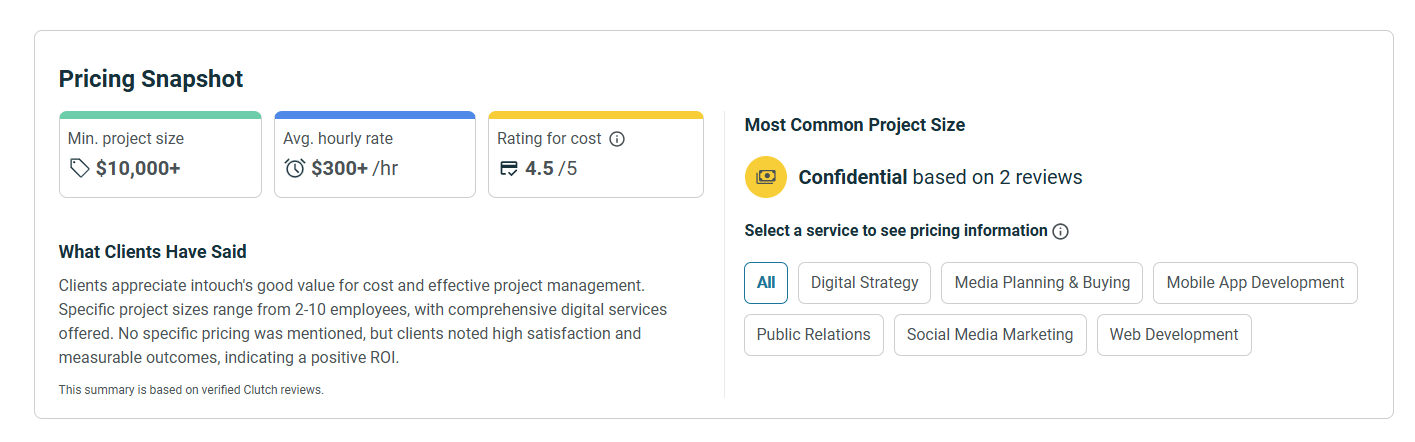
Task: Click the Most Common Project Size heading
Action: point(854,125)
